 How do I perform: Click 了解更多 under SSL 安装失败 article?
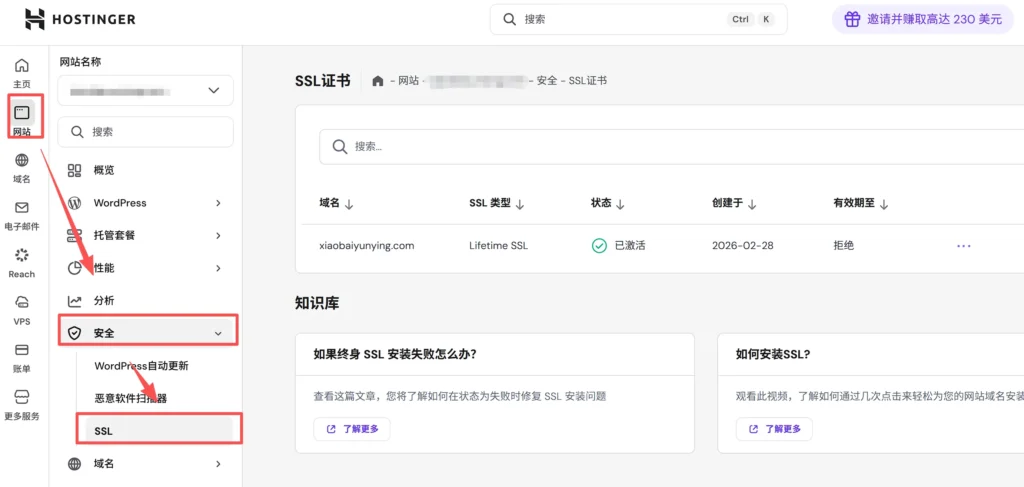(351, 429)
